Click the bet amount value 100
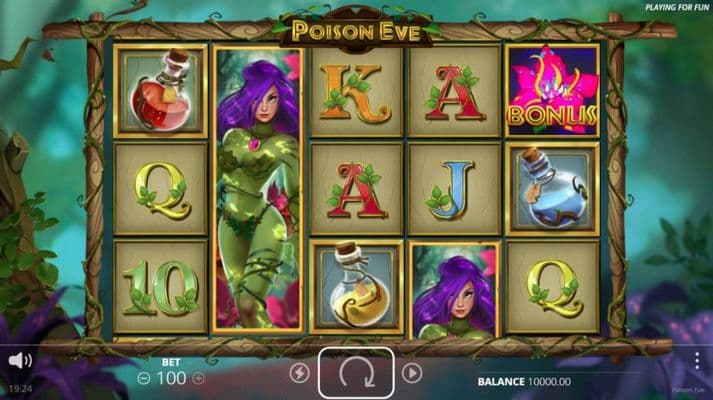Image resolution: width=713 pixels, height=400 pixels. 171,378
